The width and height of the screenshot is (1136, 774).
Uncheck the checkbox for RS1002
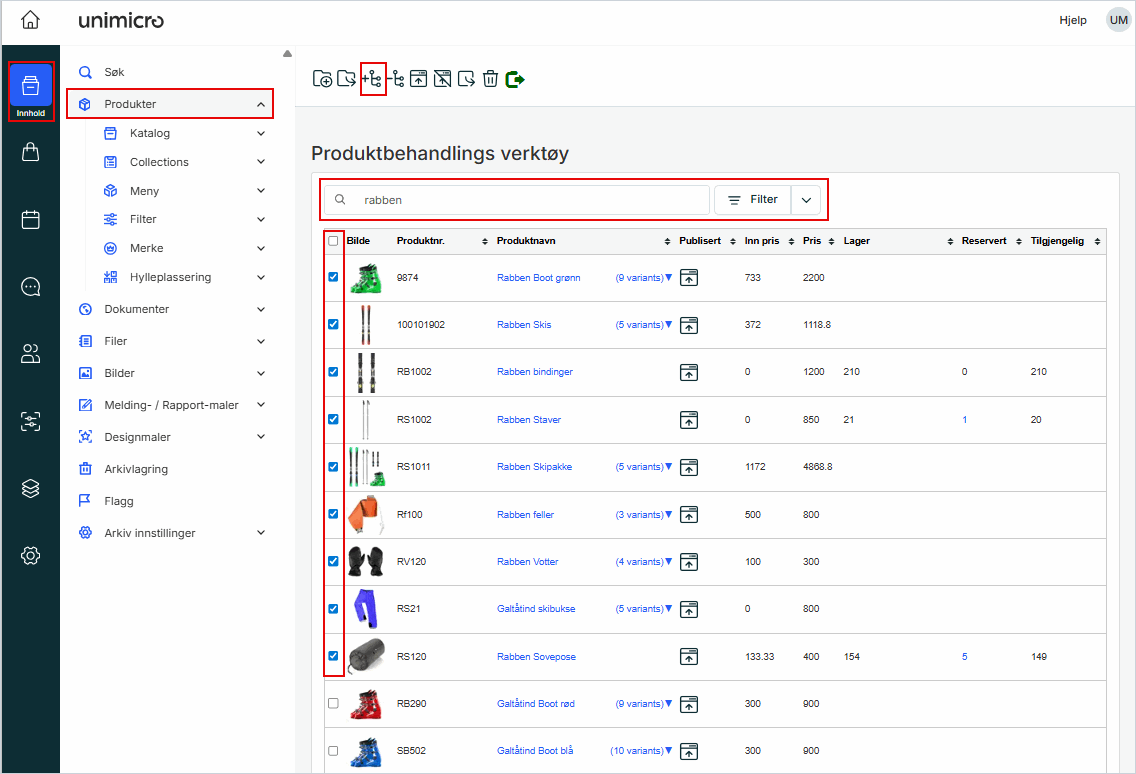click(333, 419)
